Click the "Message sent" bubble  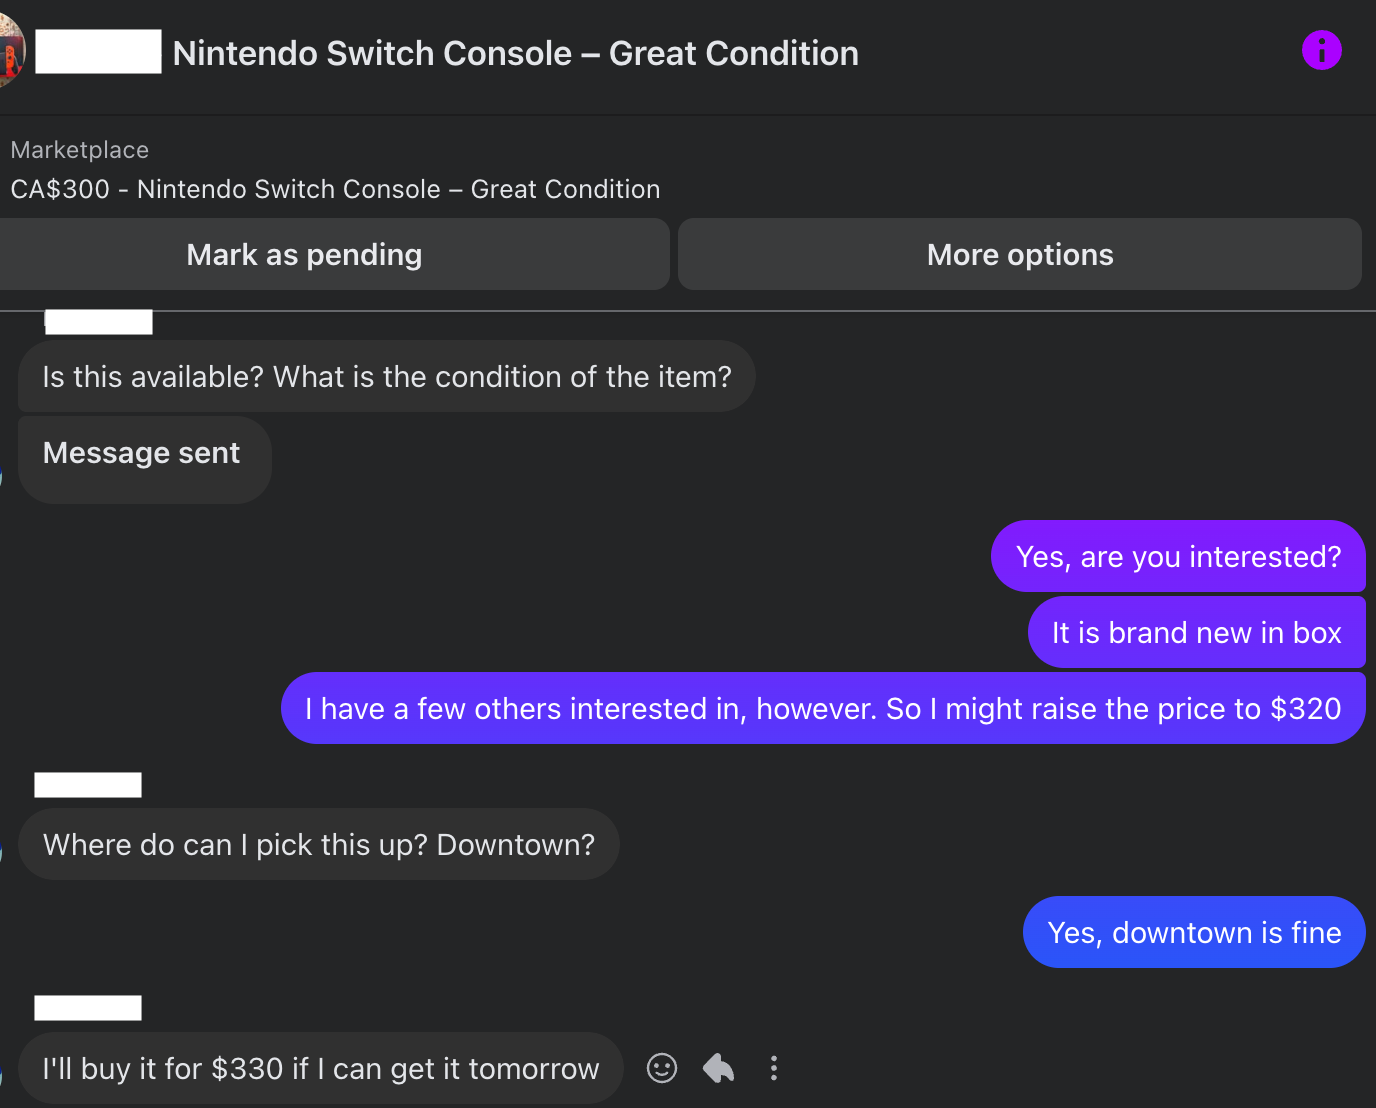tap(144, 454)
